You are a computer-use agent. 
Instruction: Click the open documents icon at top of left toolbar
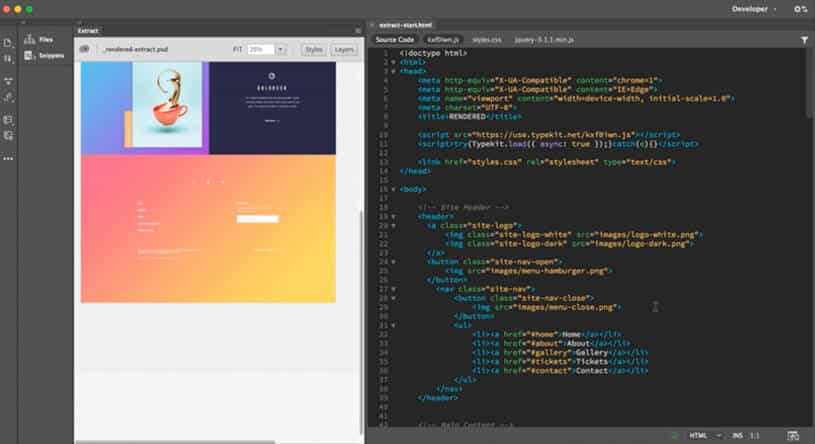8,43
